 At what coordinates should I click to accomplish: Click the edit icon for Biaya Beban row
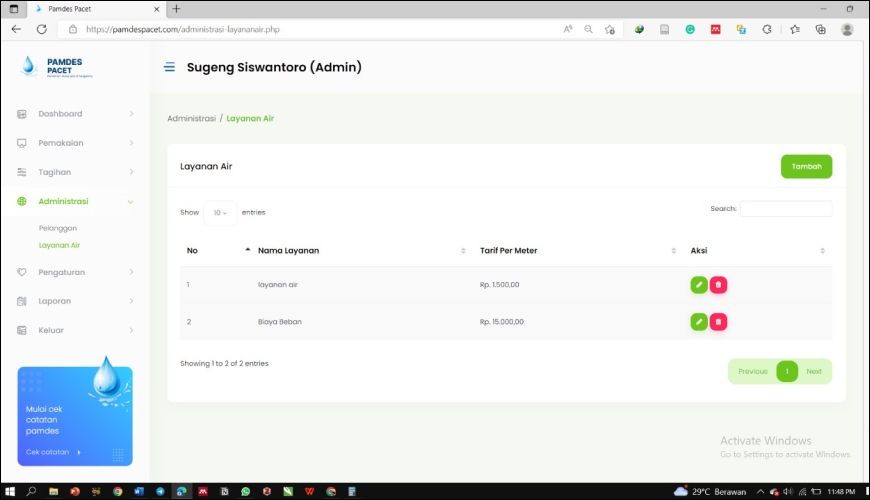[x=698, y=322]
